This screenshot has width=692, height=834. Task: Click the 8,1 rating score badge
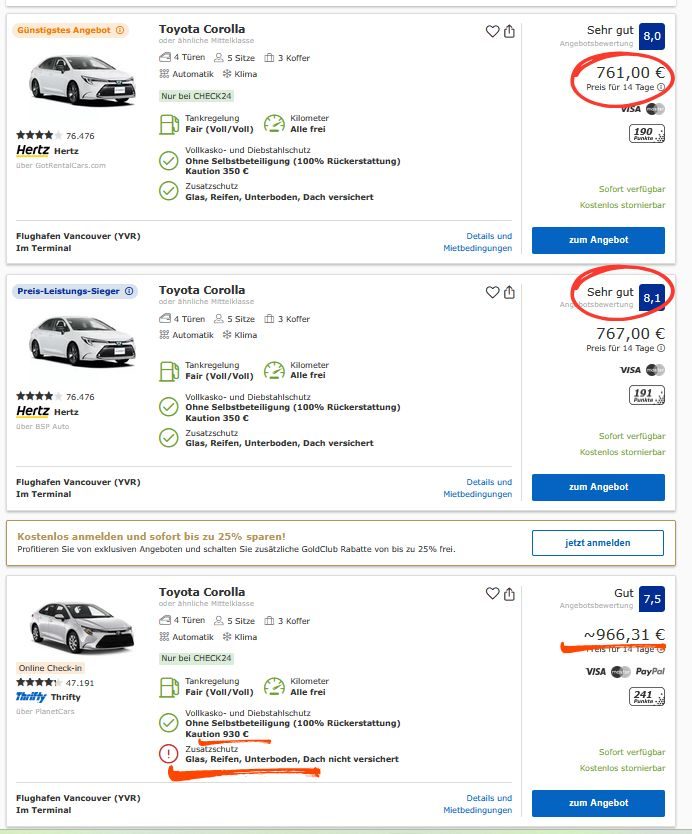652,297
